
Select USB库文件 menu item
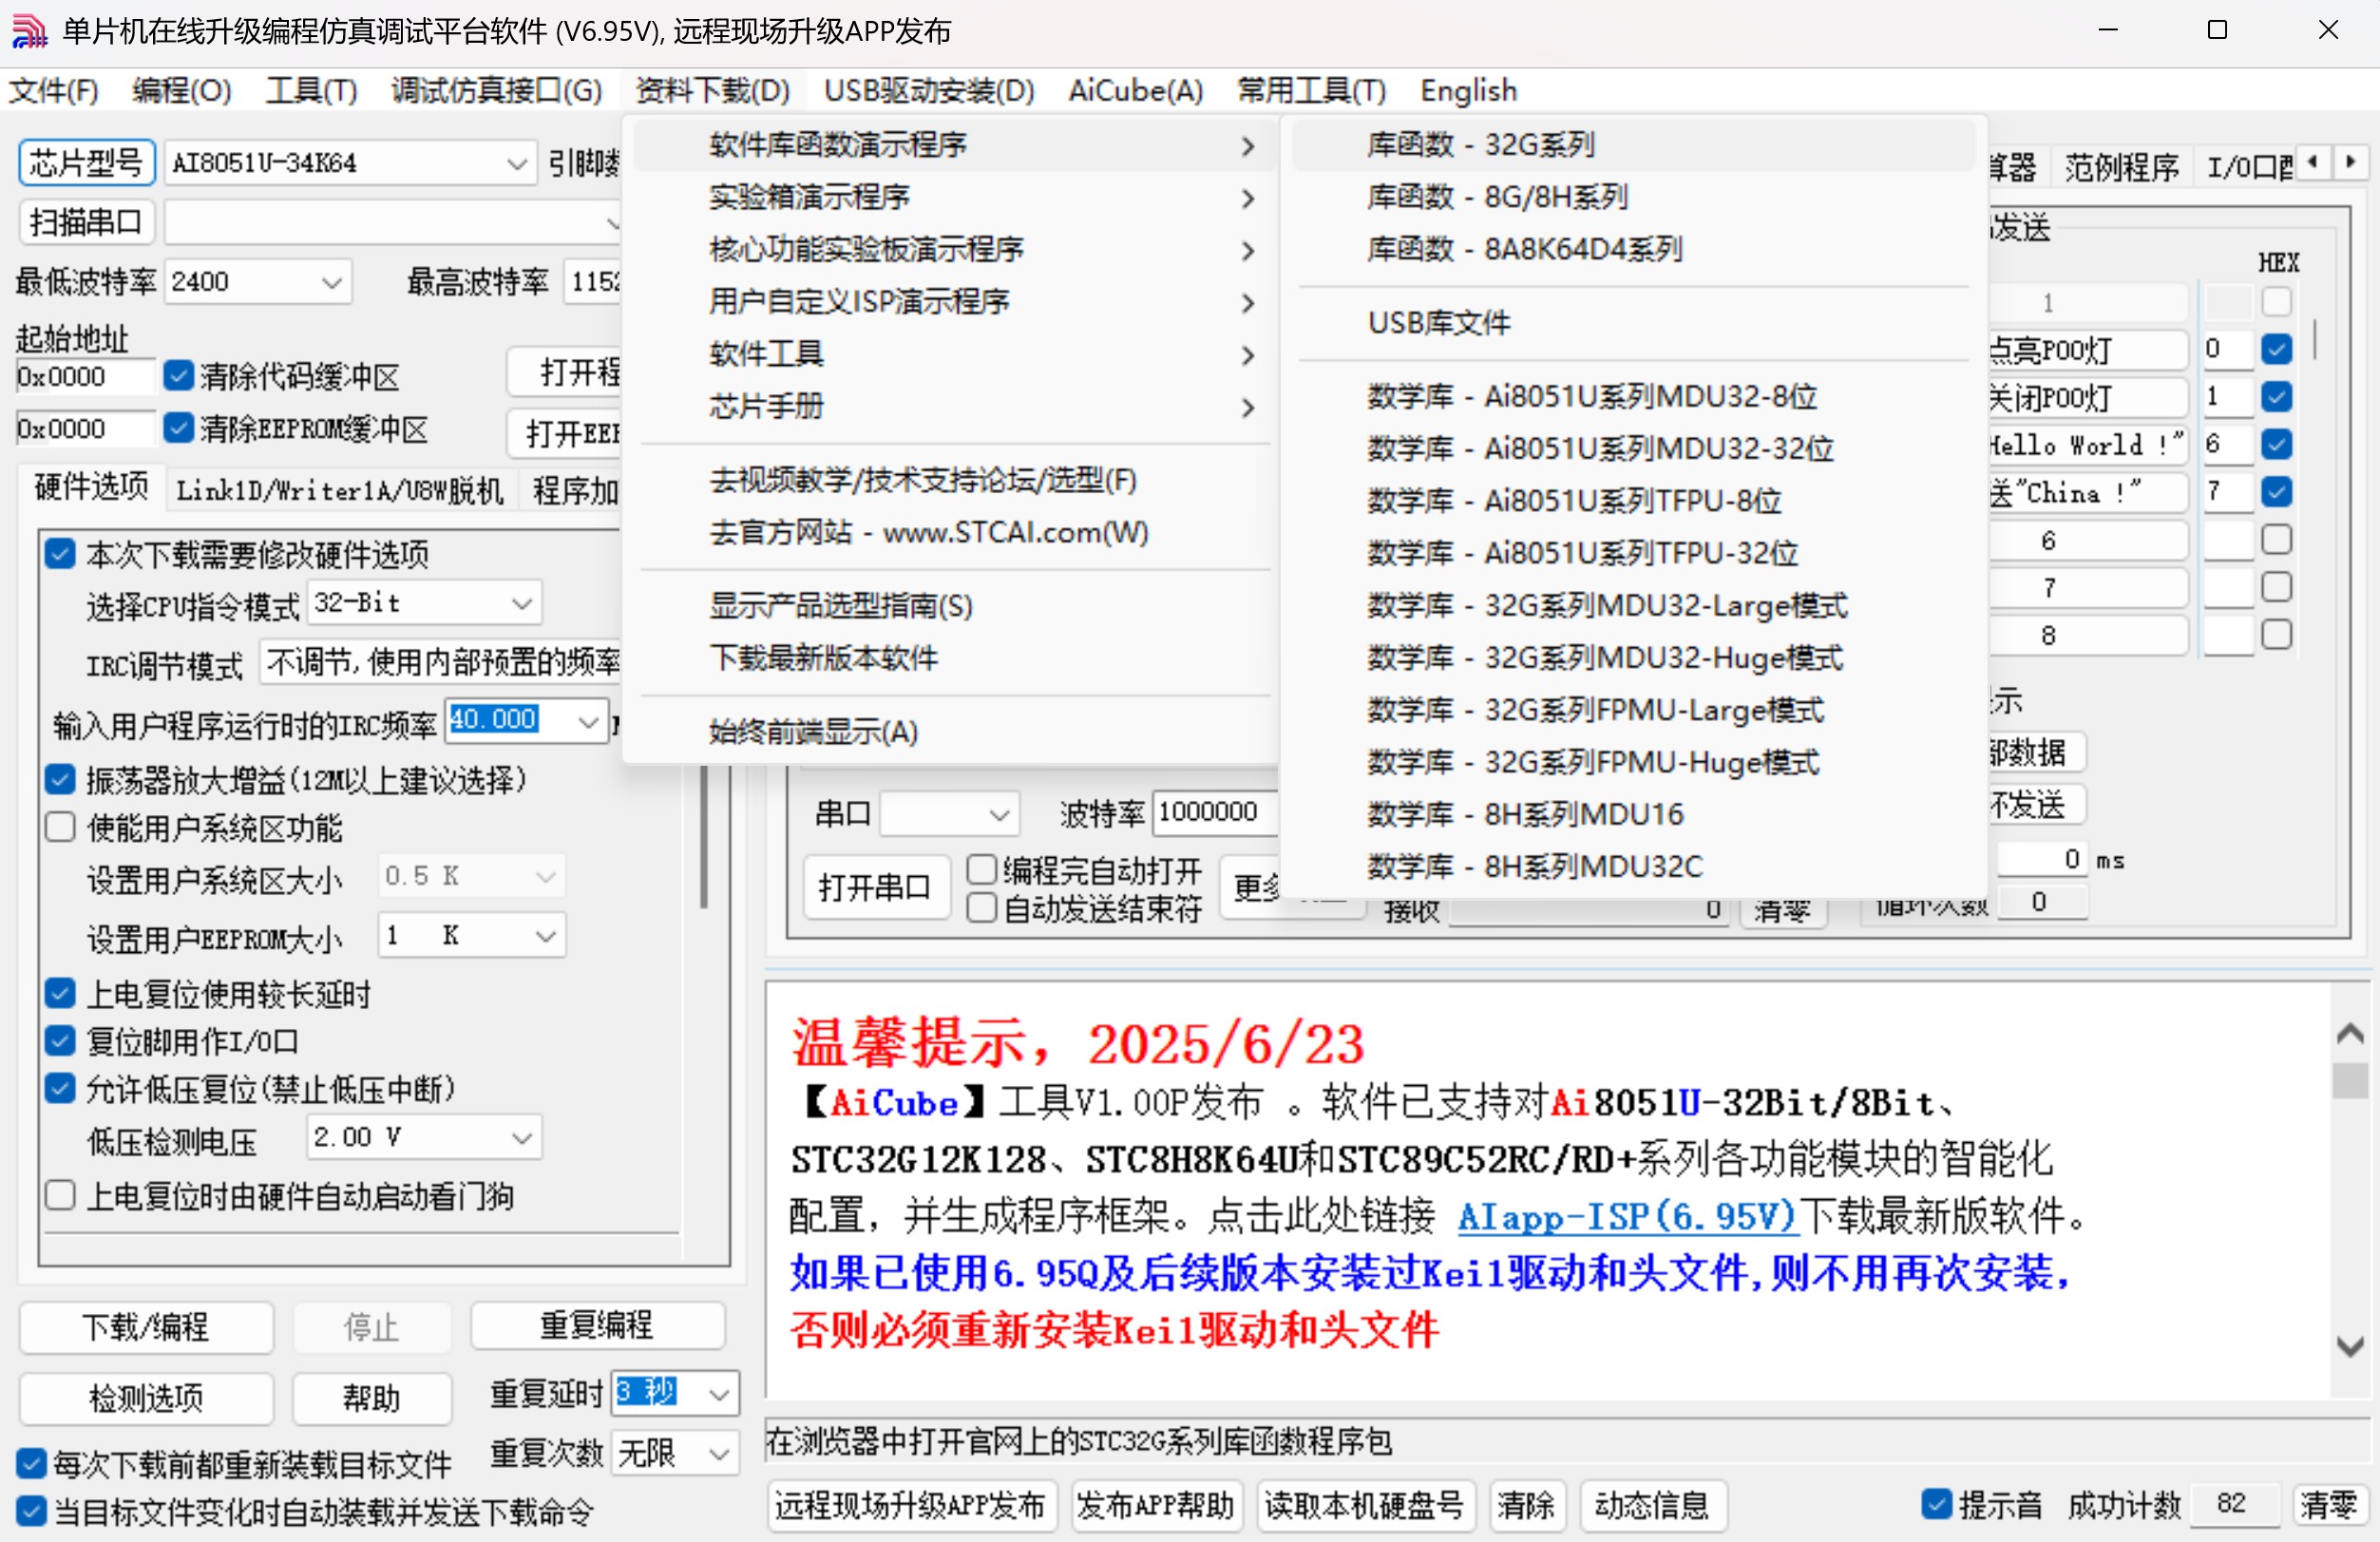1632,323
